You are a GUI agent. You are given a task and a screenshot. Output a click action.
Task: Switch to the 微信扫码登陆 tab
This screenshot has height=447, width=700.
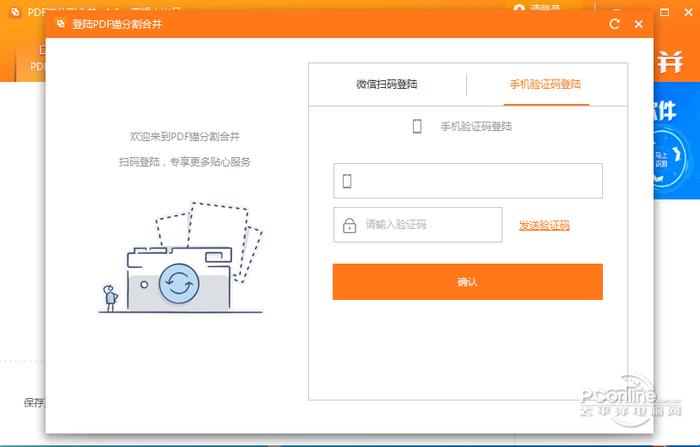click(x=387, y=84)
